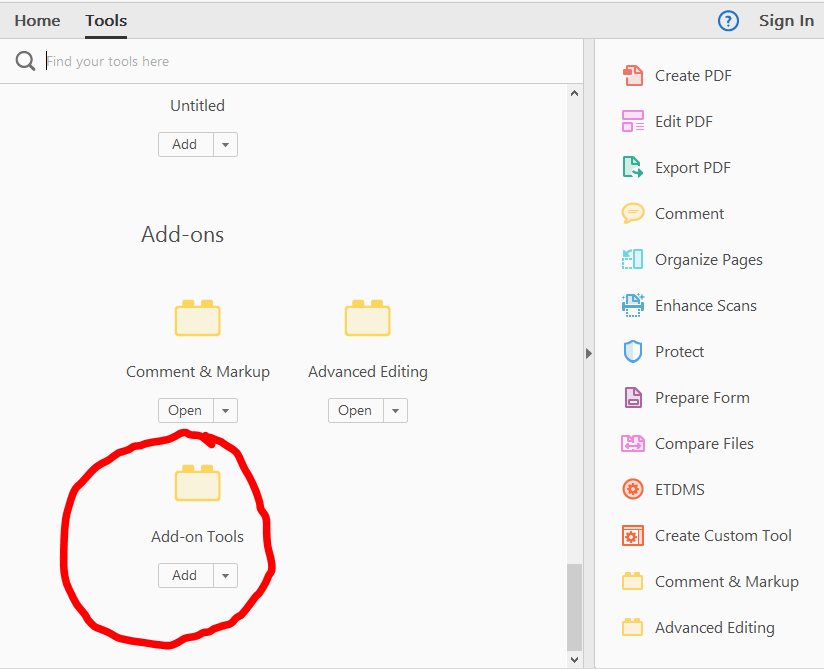Select the Tools tab
Image resolution: width=824 pixels, height=669 pixels.
point(105,20)
